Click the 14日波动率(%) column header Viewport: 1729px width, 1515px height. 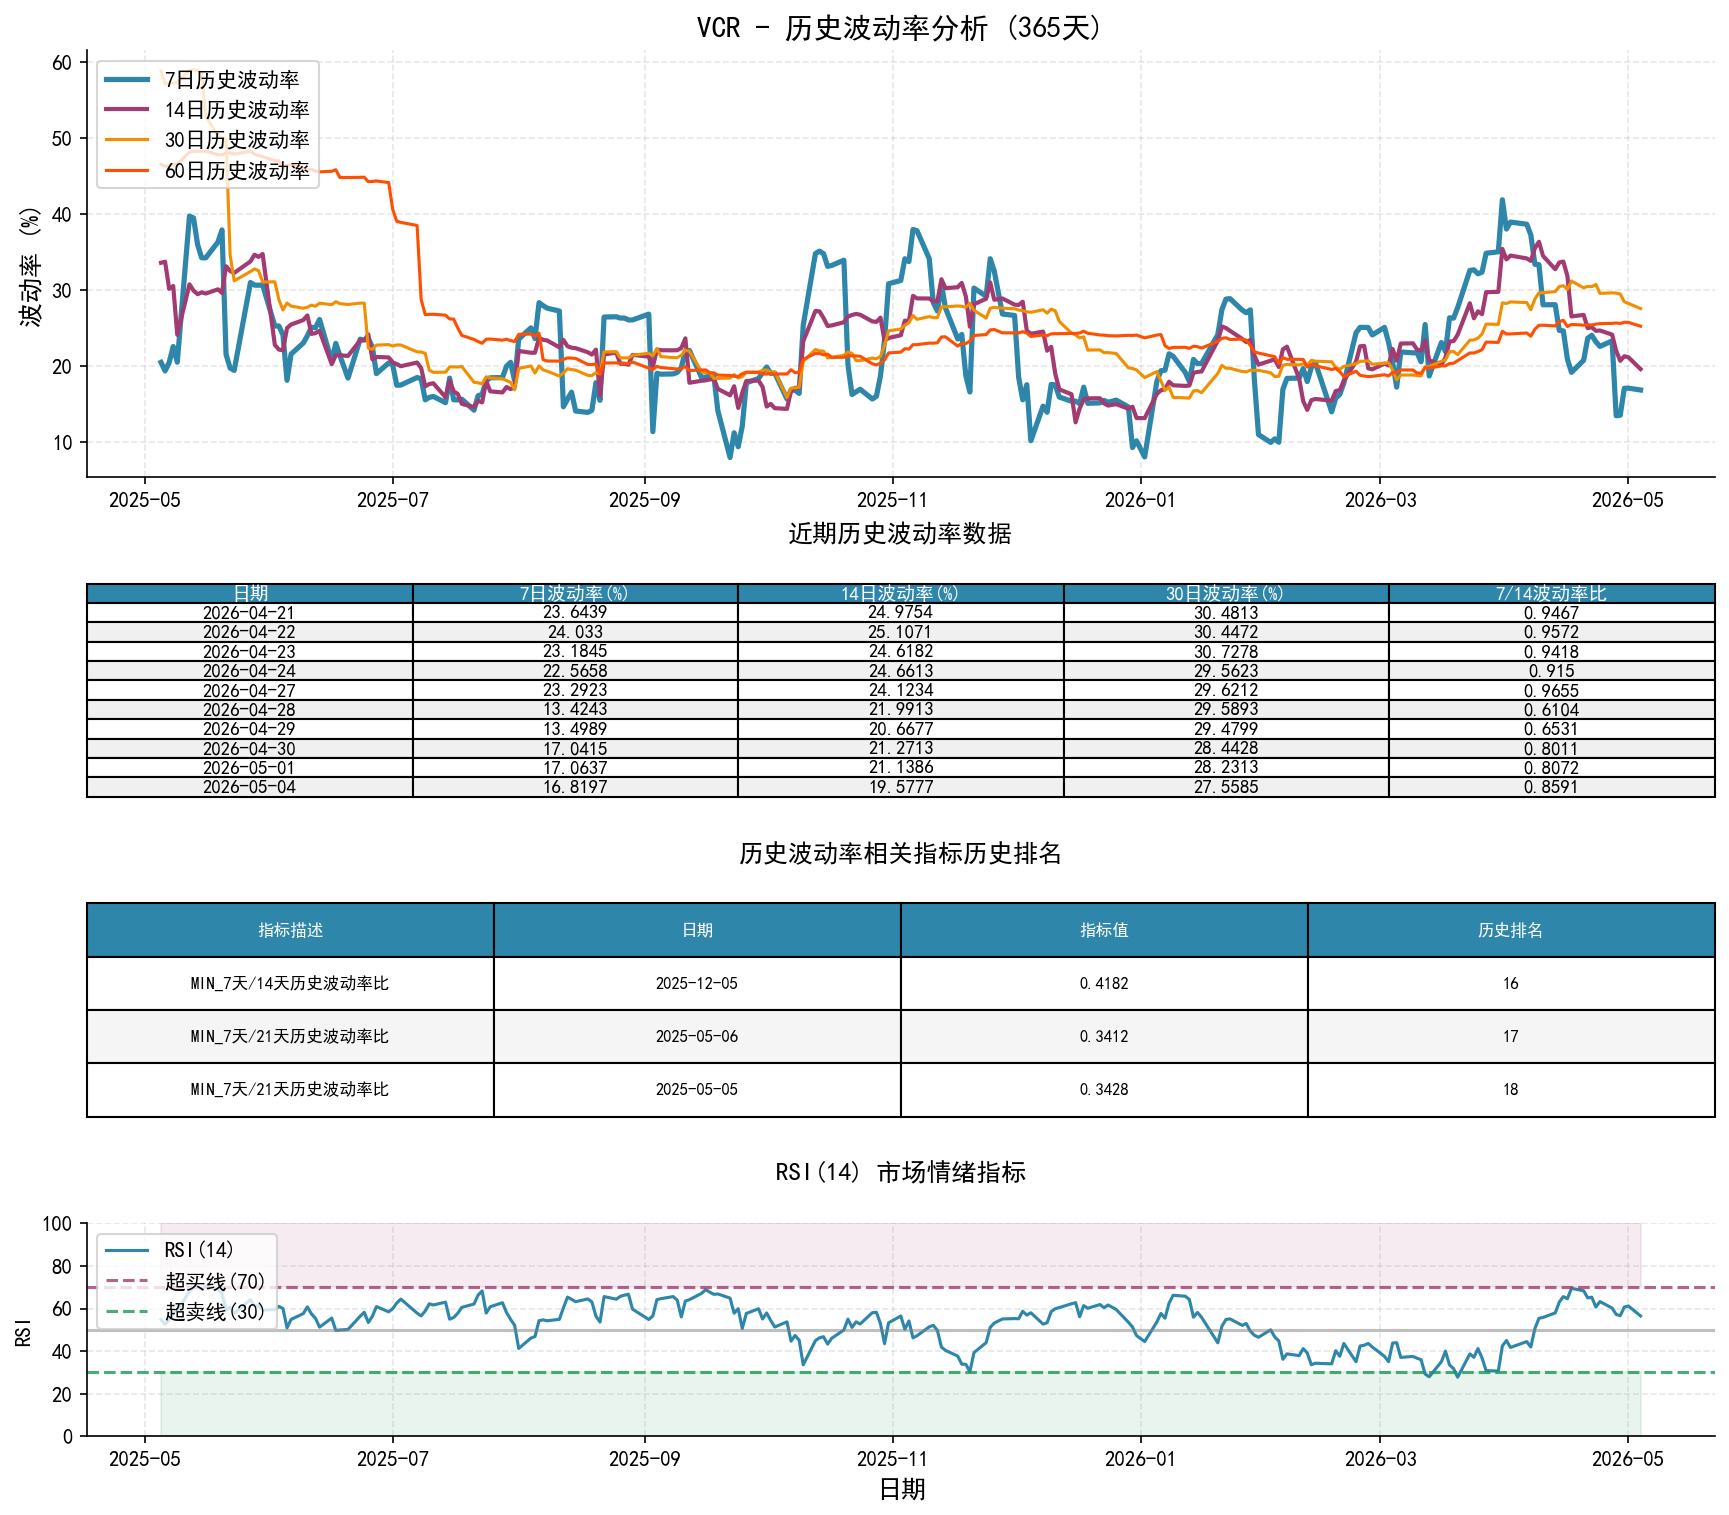tap(900, 593)
